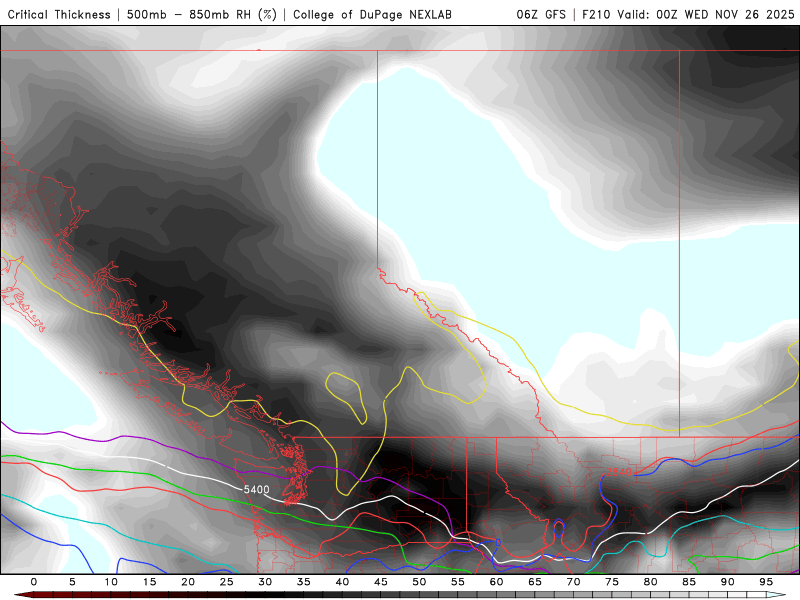Click the '30' tick on the color bar
The image size is (800, 600).
pyautogui.click(x=265, y=582)
